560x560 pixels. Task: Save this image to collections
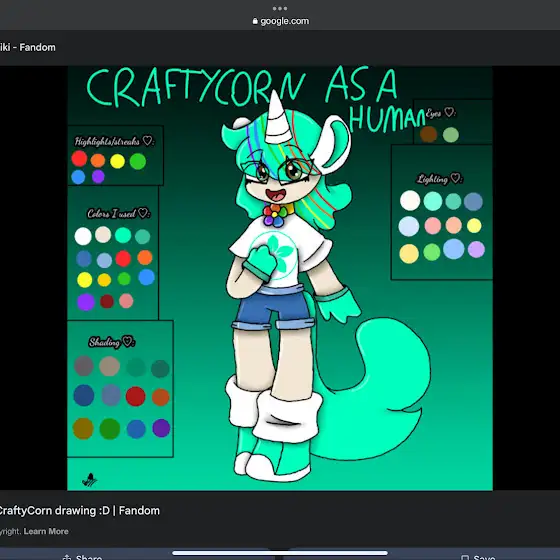(478, 557)
